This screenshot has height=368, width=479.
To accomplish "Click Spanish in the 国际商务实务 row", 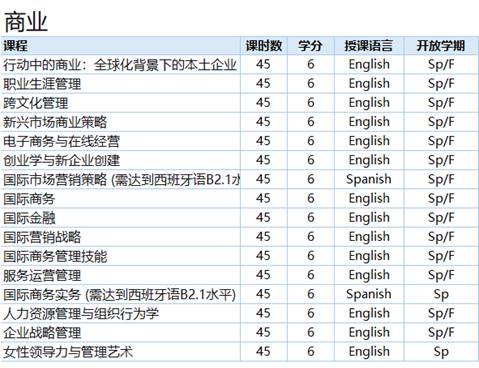I will pos(369,294).
